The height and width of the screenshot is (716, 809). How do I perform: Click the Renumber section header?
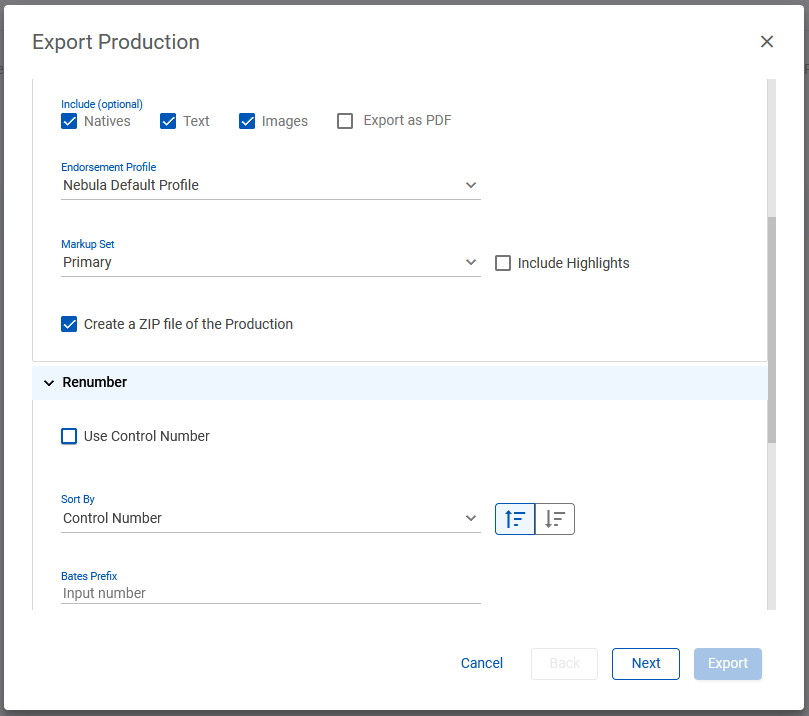click(400, 383)
